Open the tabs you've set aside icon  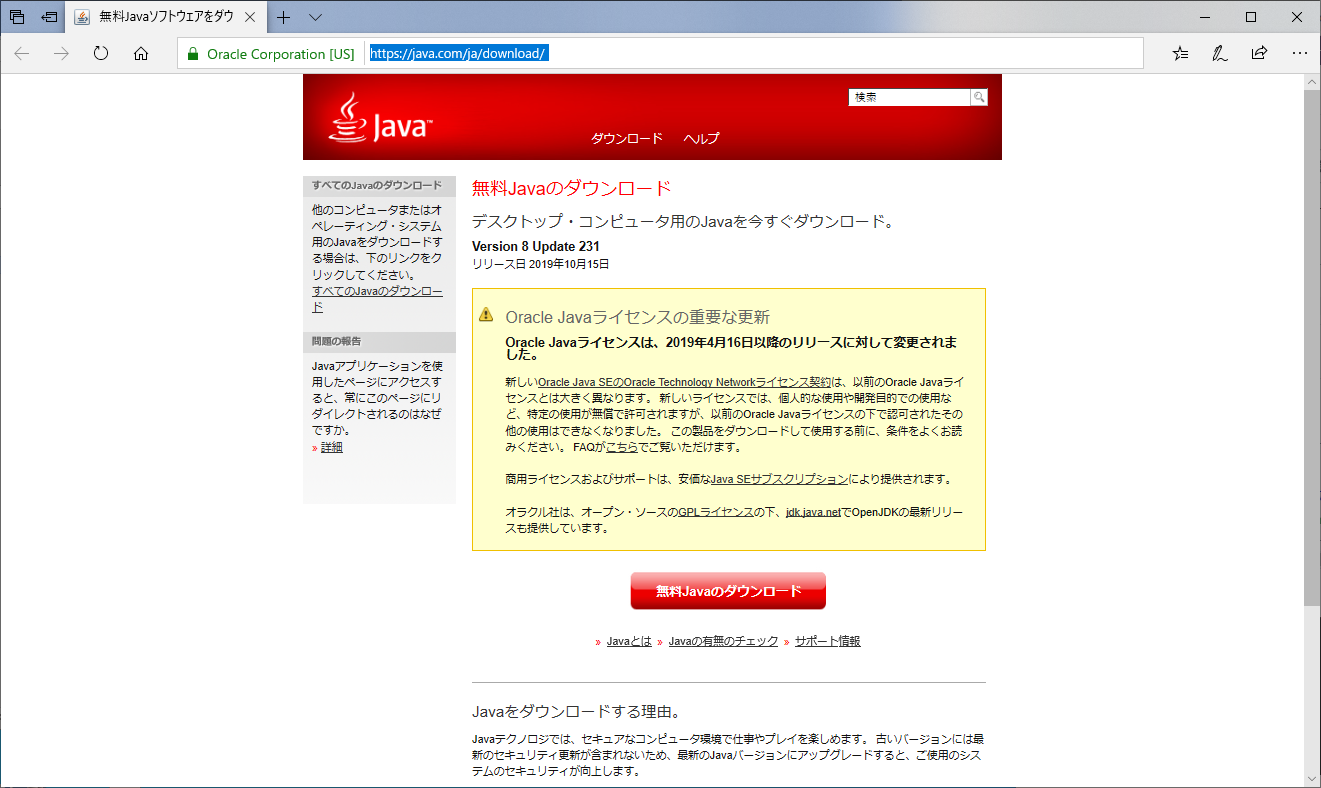click(17, 17)
